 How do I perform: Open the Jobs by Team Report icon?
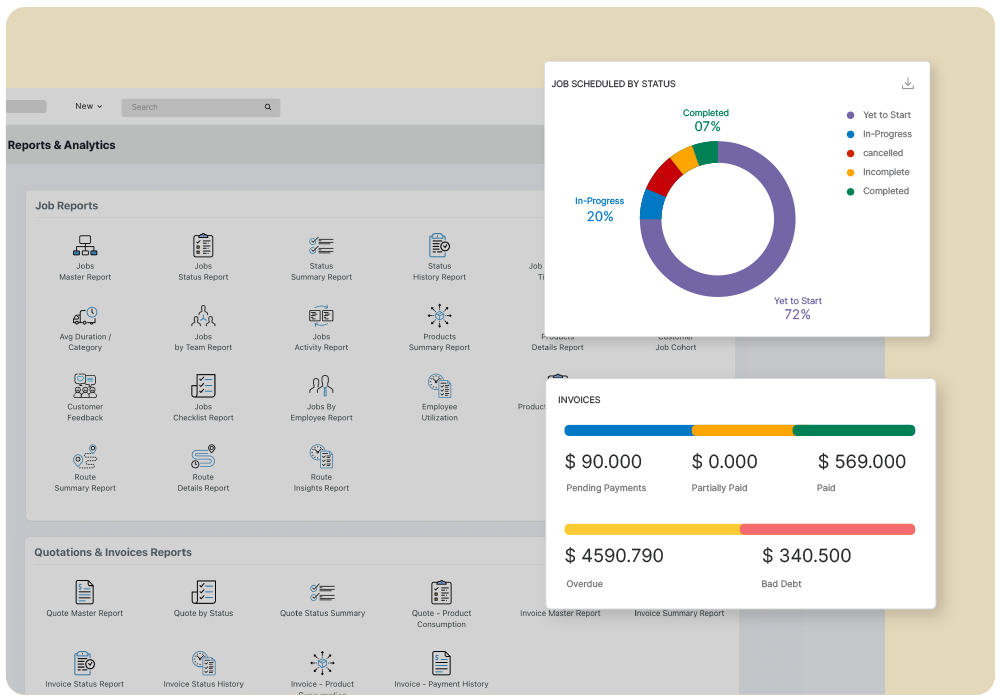point(203,317)
